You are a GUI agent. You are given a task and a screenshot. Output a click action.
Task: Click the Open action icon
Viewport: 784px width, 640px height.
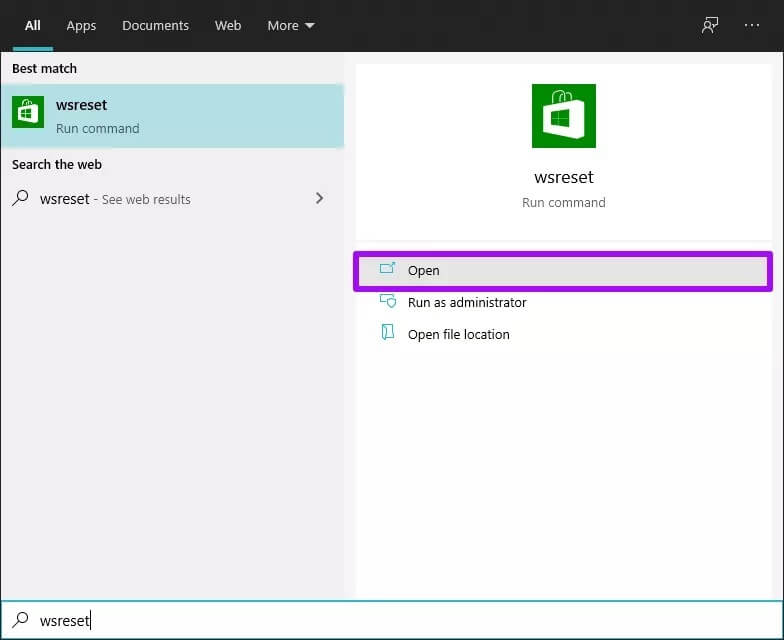click(388, 269)
